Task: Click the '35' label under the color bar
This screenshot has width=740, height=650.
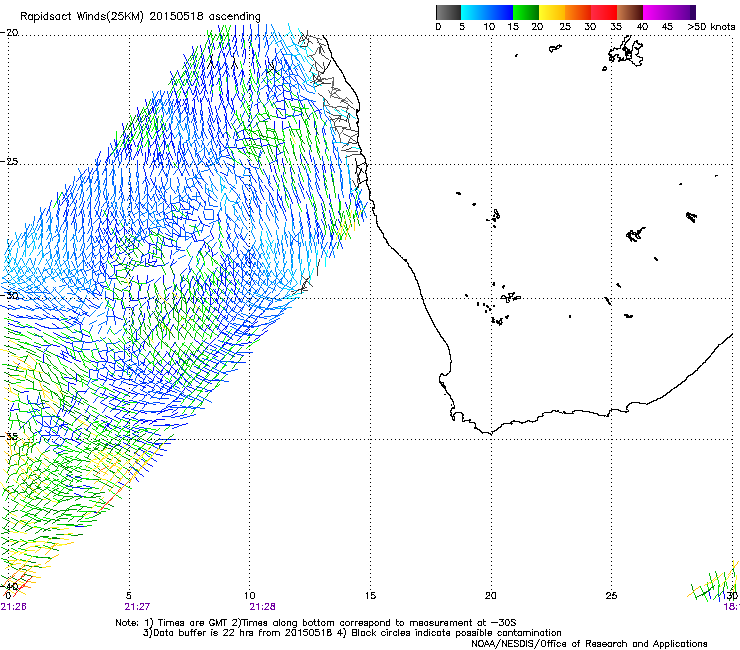Action: (616, 27)
